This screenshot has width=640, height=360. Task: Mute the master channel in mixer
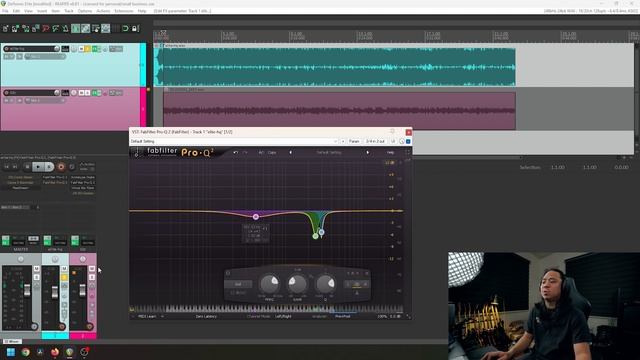(x=36, y=269)
